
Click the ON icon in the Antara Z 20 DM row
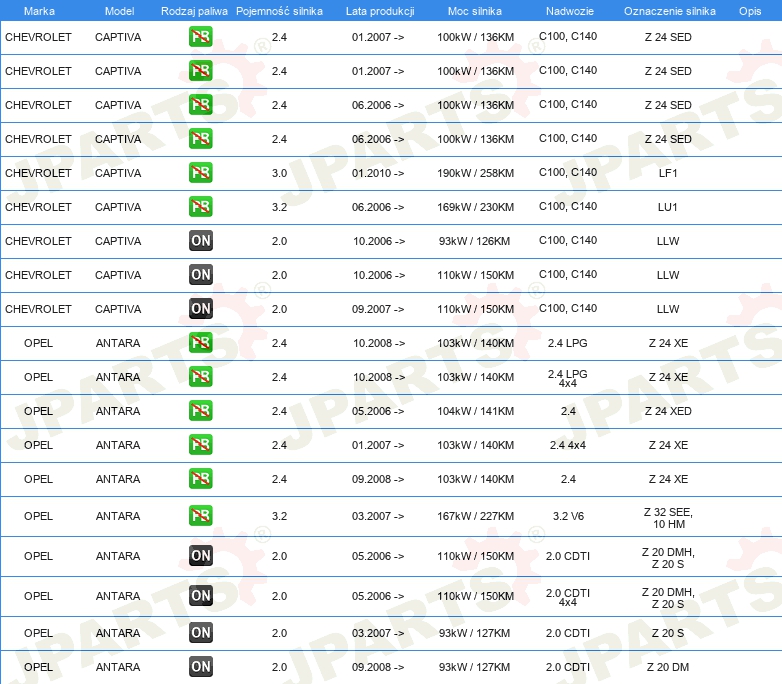200,667
